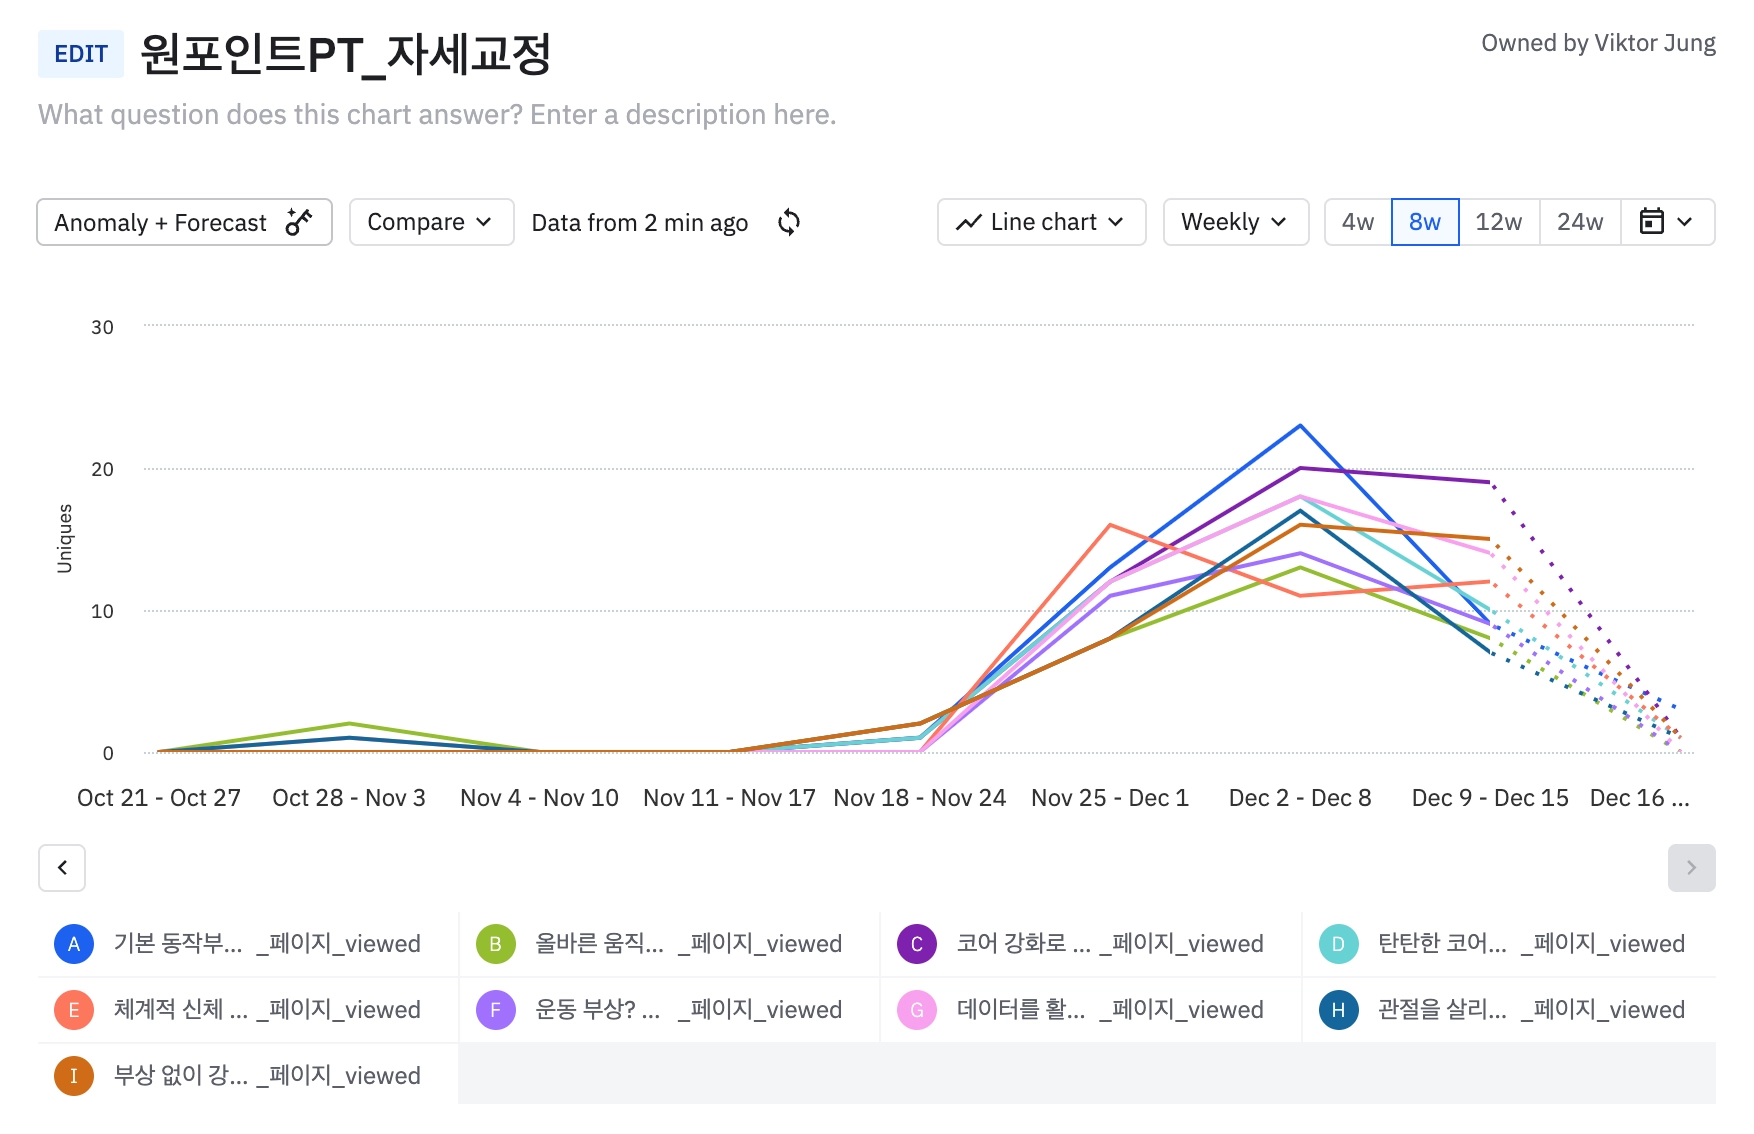Select the 24w time range tab
1754x1134 pixels.
(1580, 222)
